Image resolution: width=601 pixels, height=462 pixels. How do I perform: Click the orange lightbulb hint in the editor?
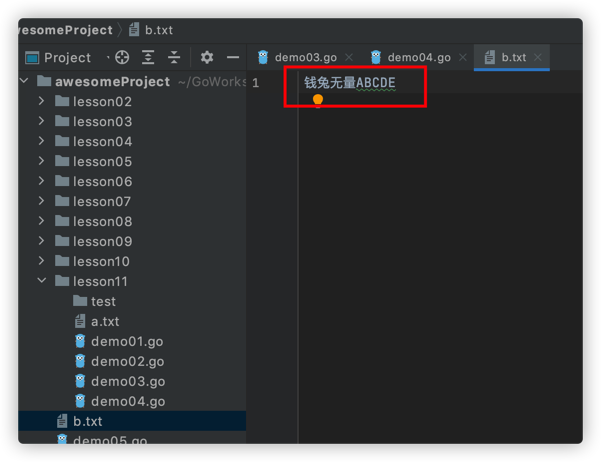coord(318,100)
